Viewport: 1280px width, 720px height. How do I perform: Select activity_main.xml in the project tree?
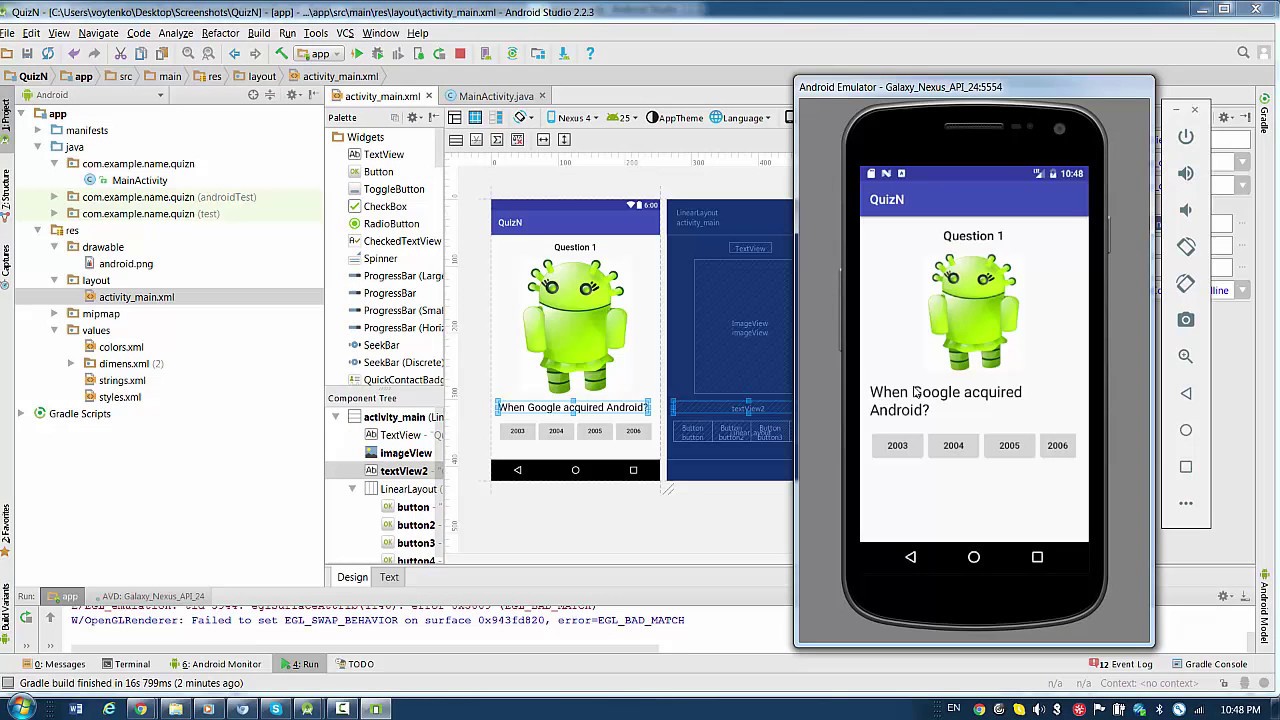136,297
